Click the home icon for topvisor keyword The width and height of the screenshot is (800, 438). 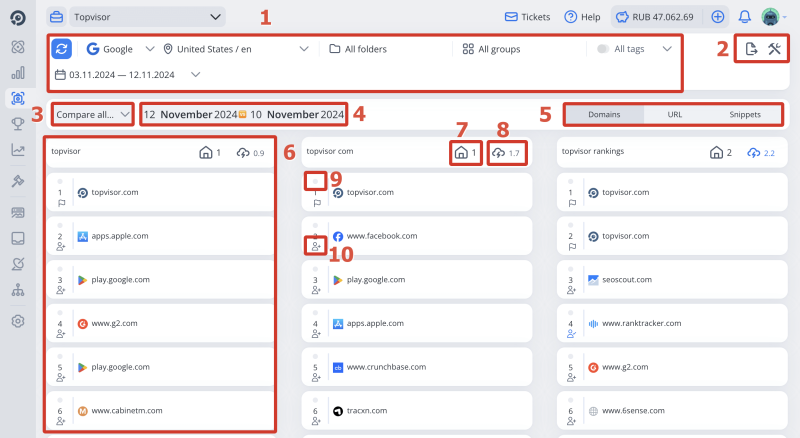206,153
